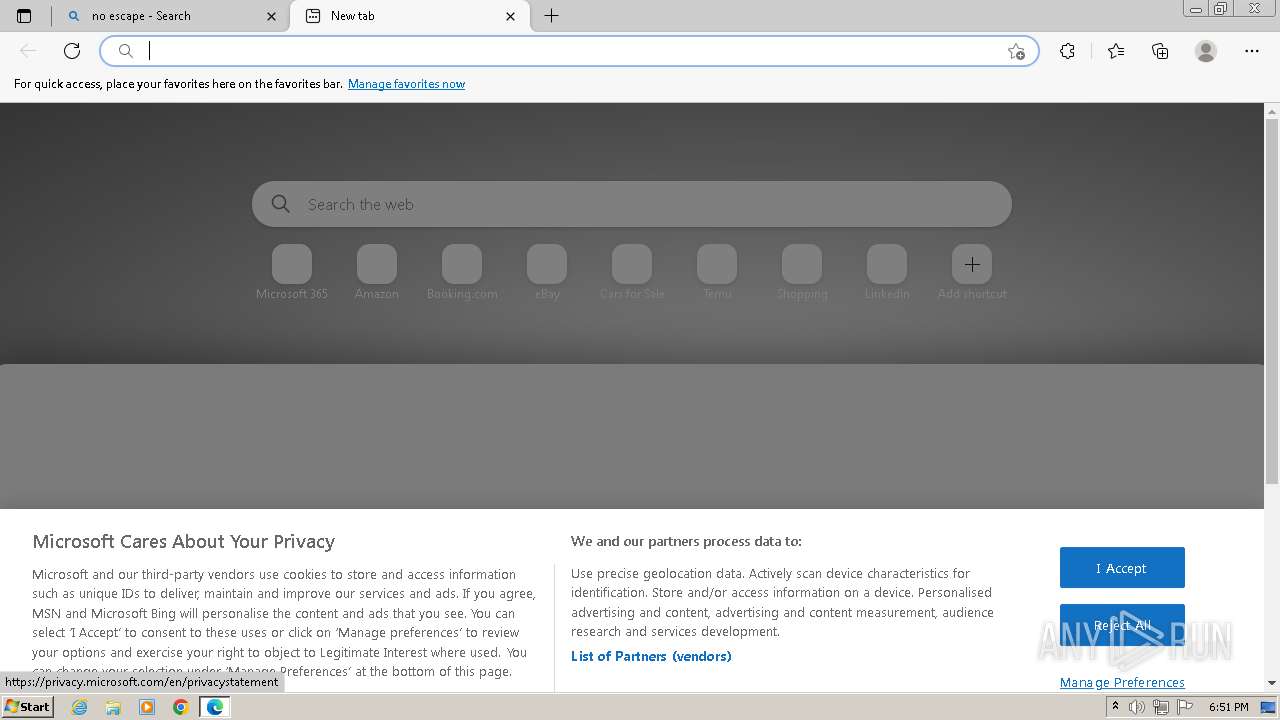Click the 'I Accept' button
The width and height of the screenshot is (1280, 720).
tap(1122, 568)
